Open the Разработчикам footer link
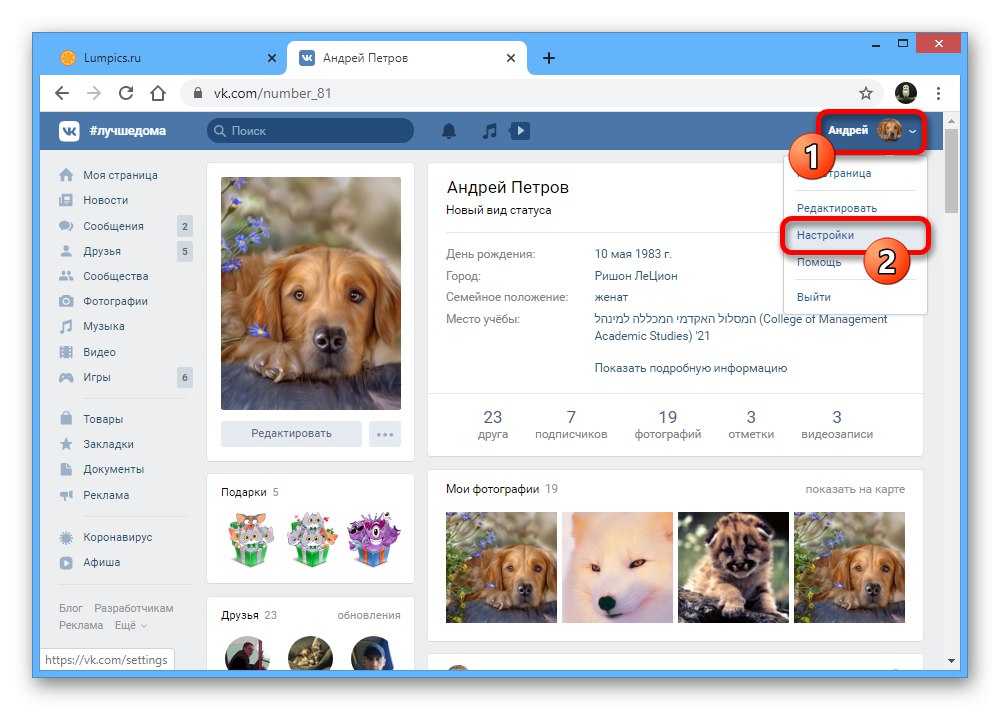 pos(134,609)
